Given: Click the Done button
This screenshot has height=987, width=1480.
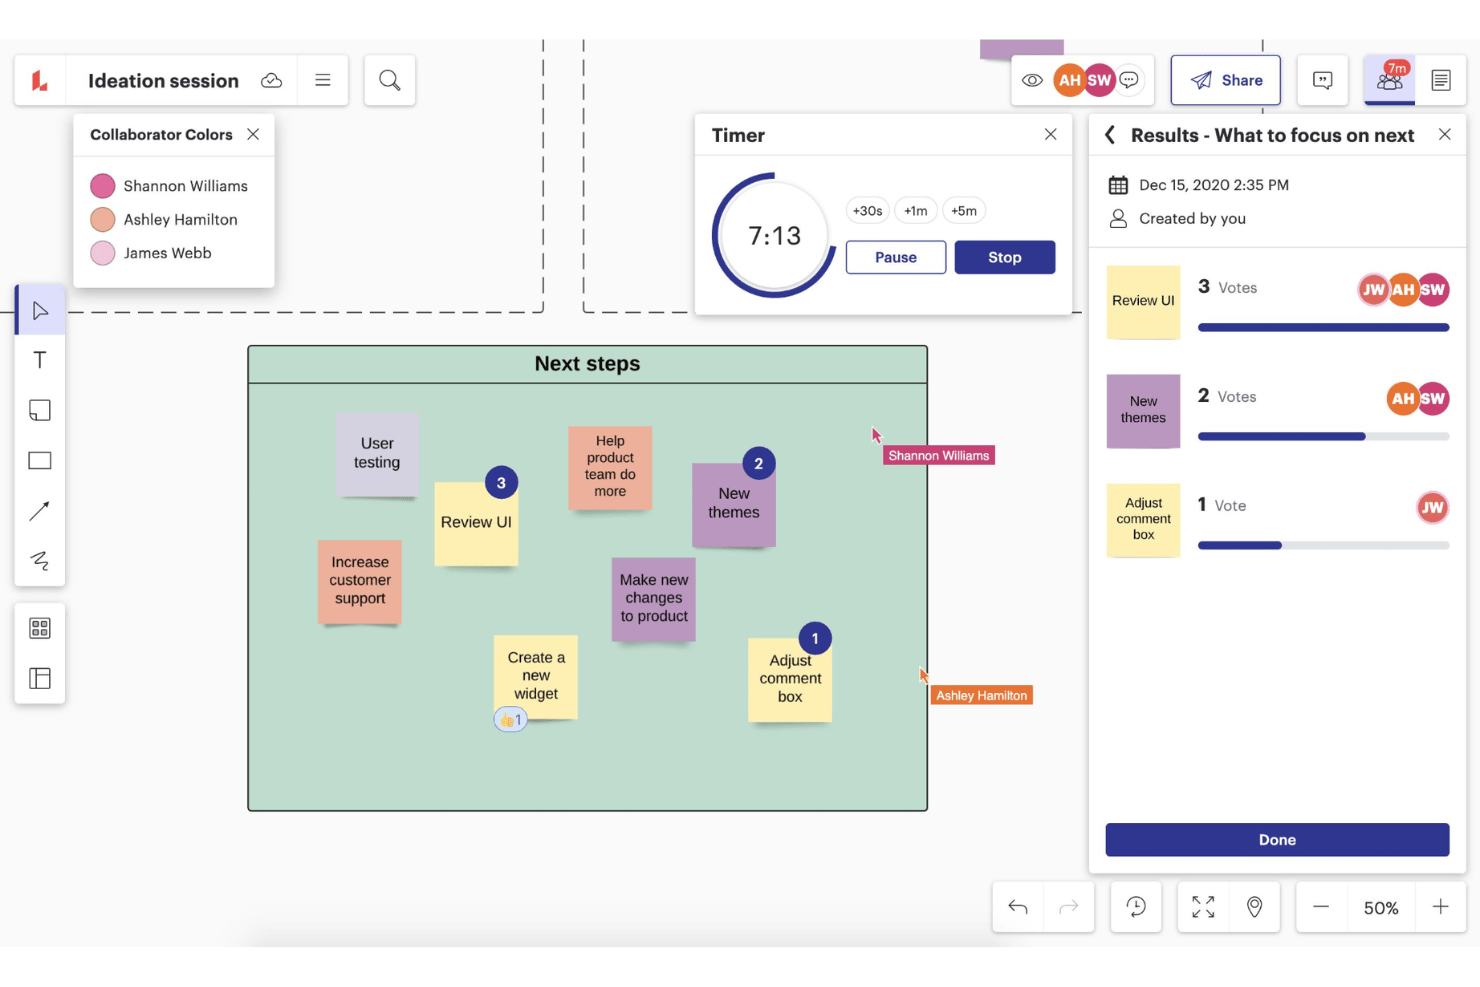Looking at the screenshot, I should click(1277, 840).
